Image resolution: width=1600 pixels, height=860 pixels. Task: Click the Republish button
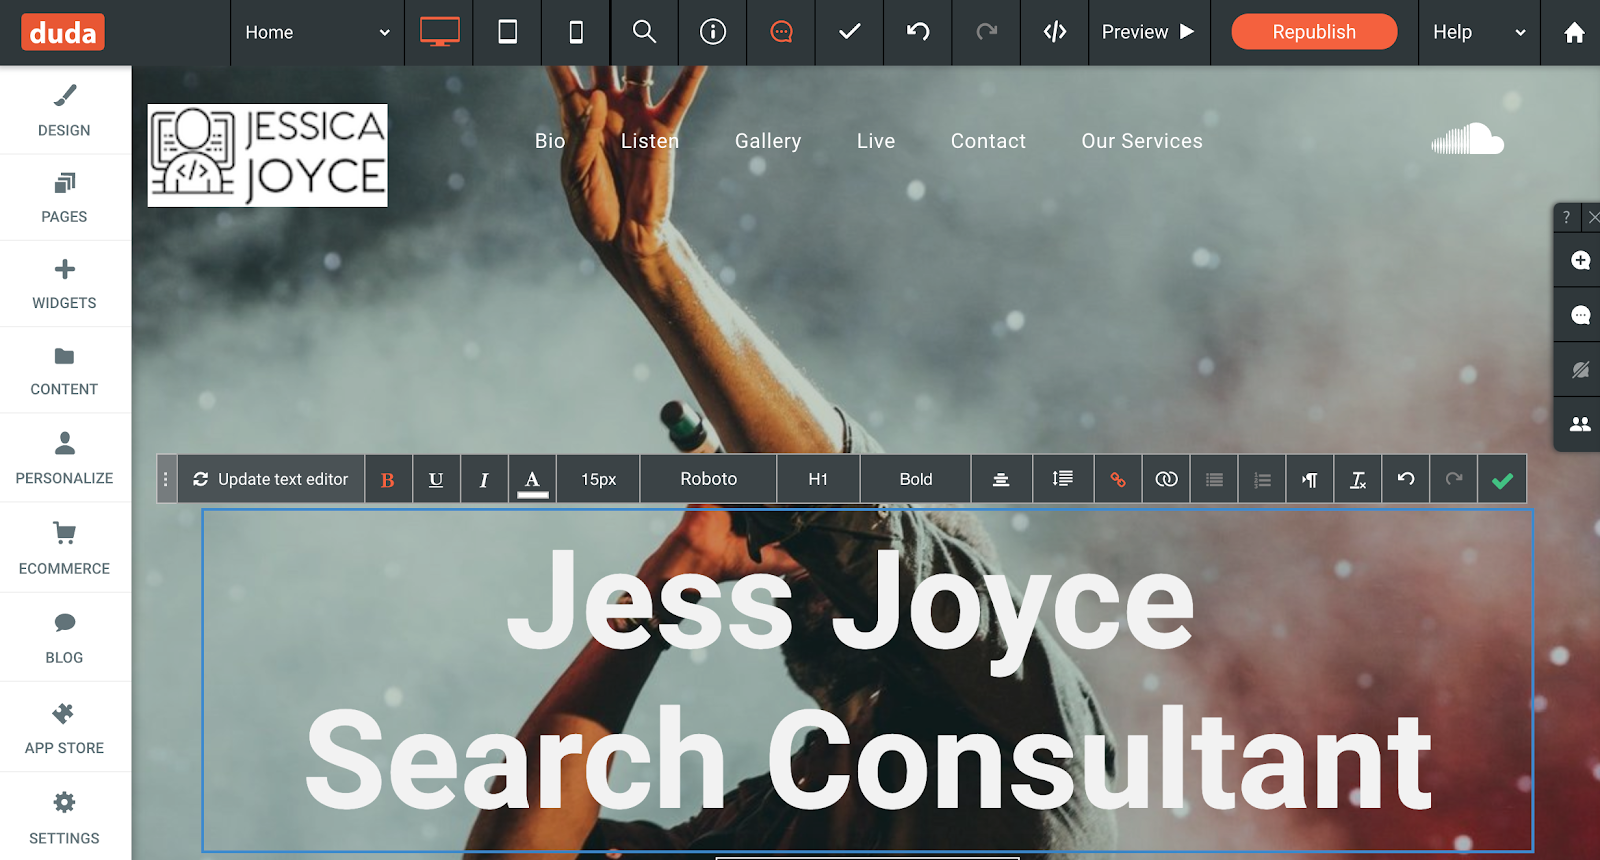click(x=1314, y=32)
